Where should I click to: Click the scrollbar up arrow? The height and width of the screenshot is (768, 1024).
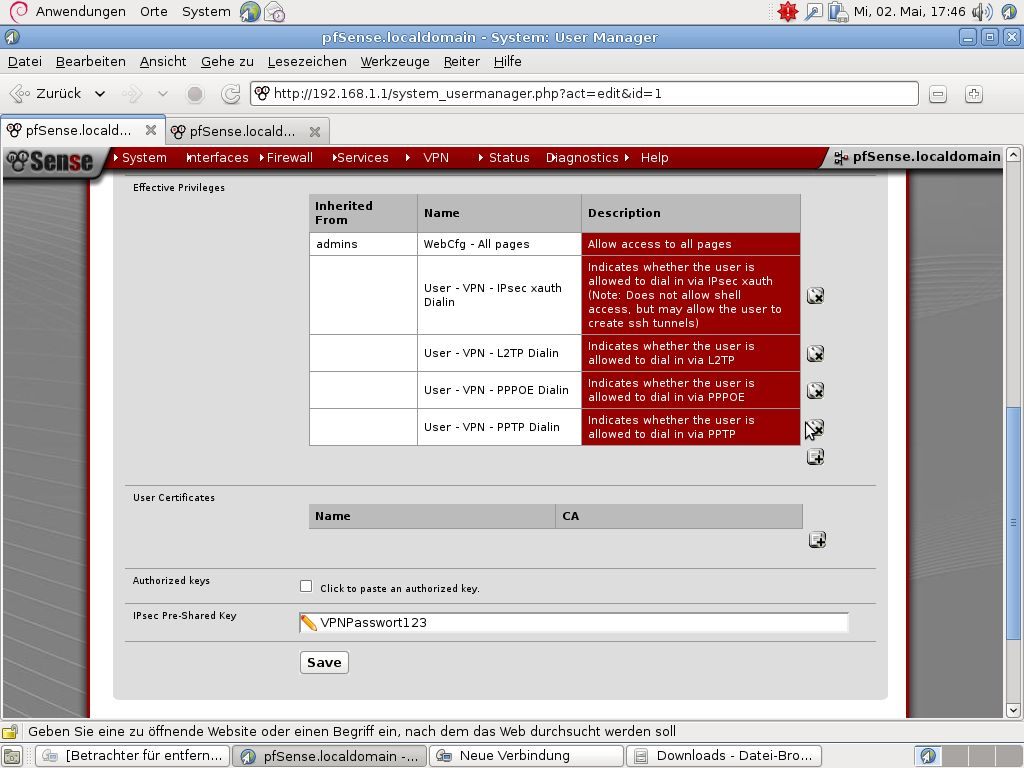pos(1013,155)
